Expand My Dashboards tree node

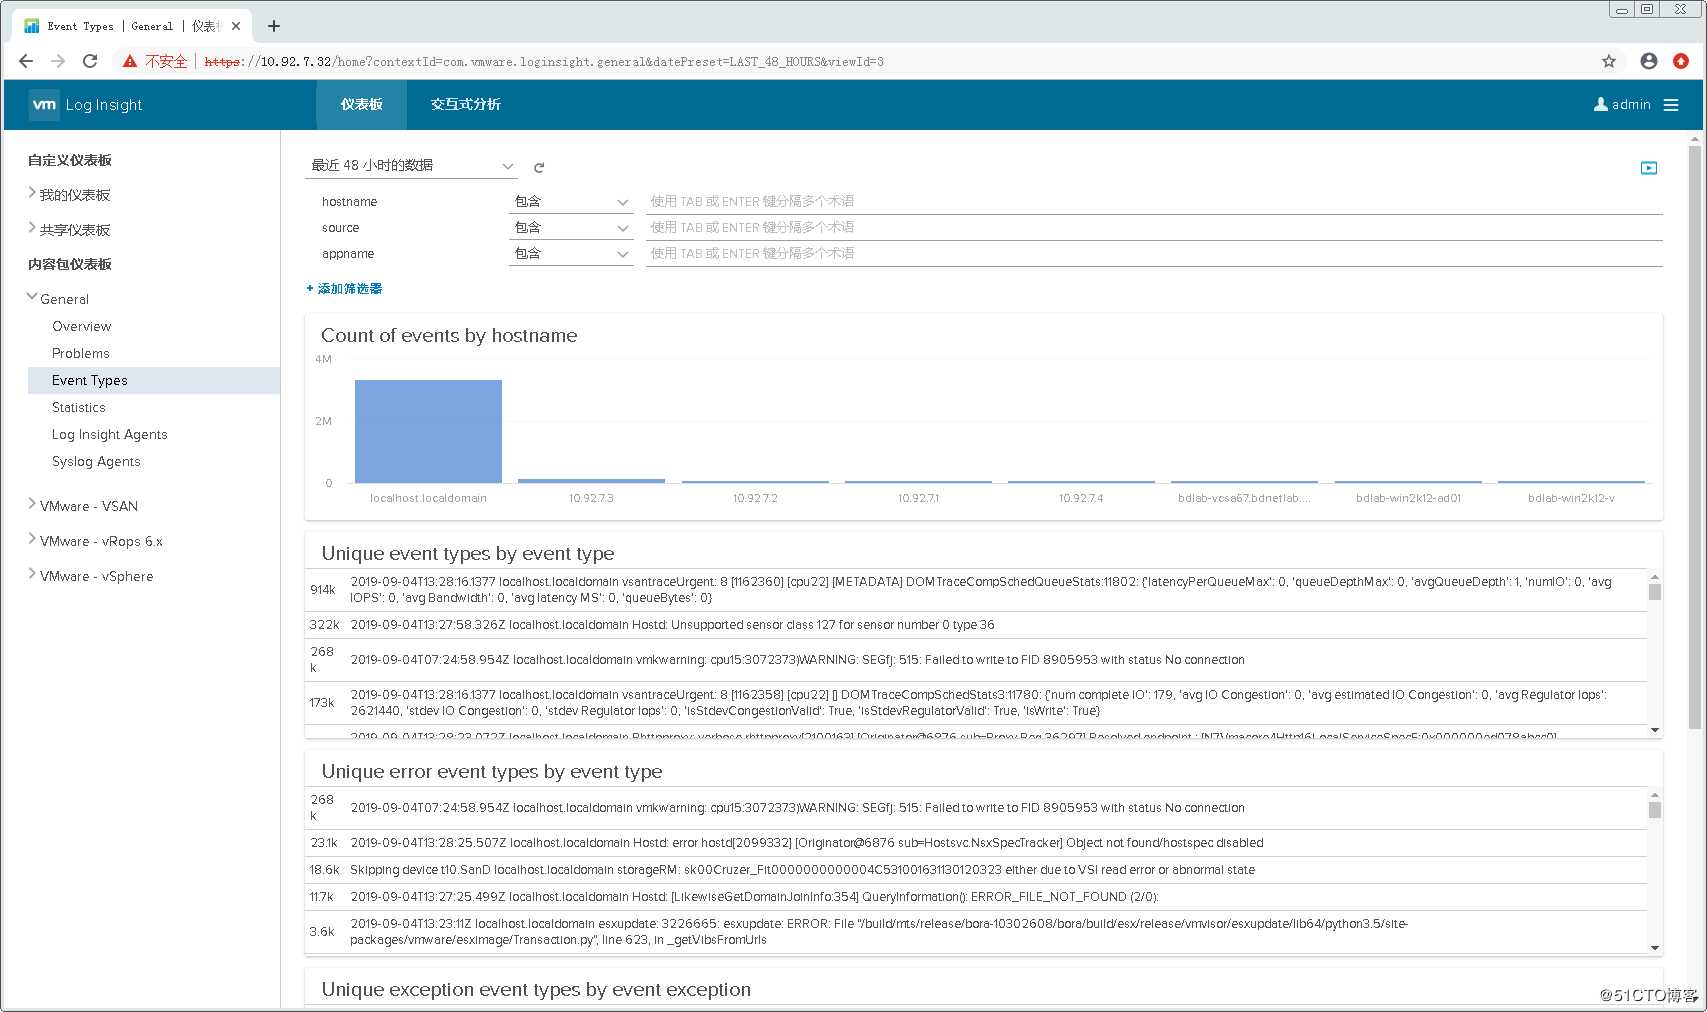(32, 193)
